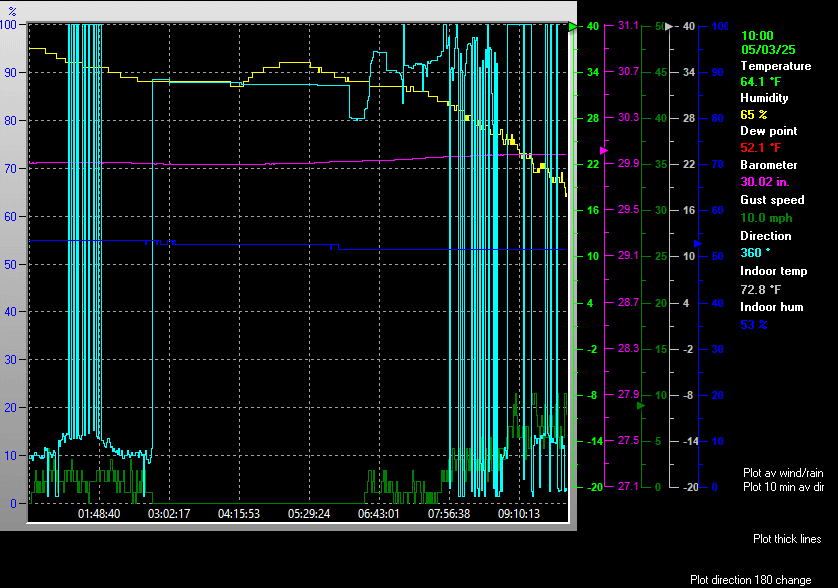838x588 pixels.
Task: Enable the Plot thick lines option
Action: pos(787,539)
